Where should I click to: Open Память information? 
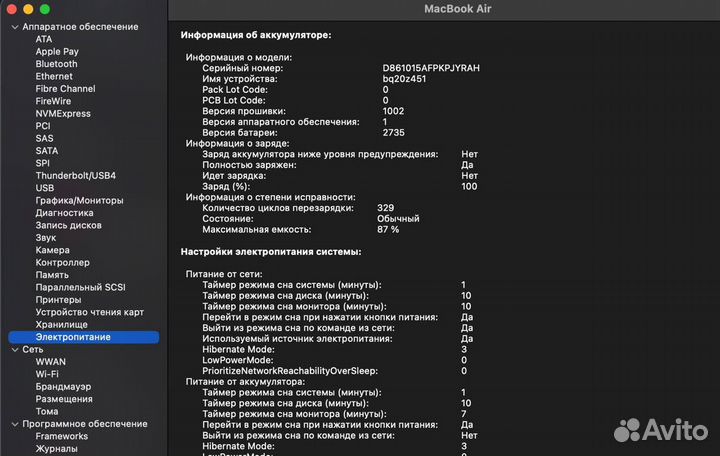[52, 275]
